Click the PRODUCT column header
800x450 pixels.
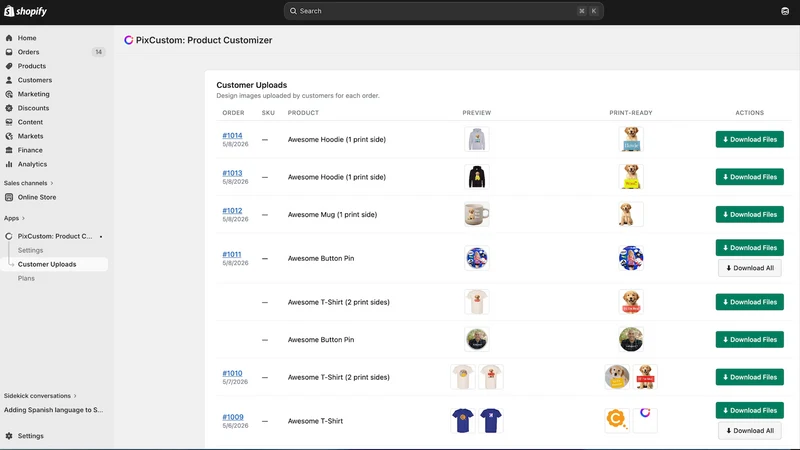[x=303, y=113]
